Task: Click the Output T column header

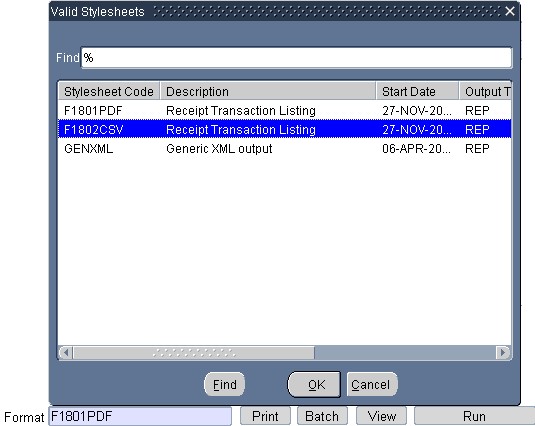Action: (x=486, y=91)
